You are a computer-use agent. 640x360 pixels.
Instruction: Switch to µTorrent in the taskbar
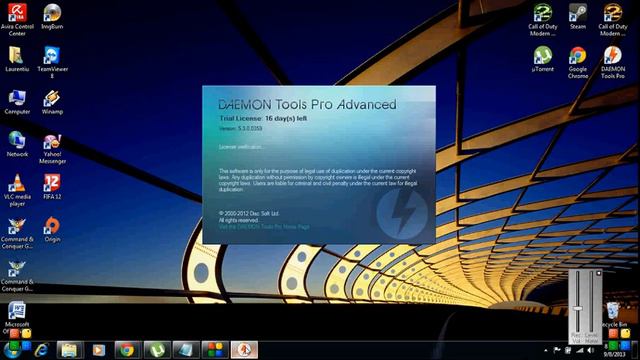[x=157, y=350]
